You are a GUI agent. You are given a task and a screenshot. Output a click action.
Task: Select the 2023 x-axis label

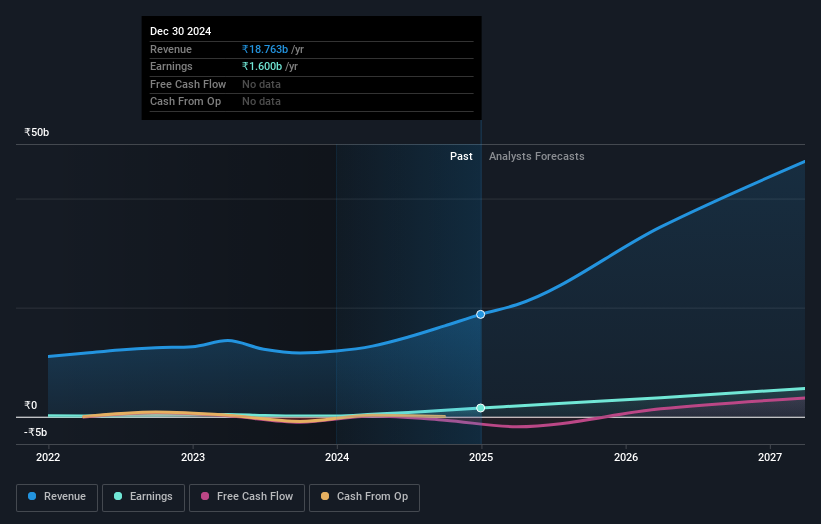[193, 457]
